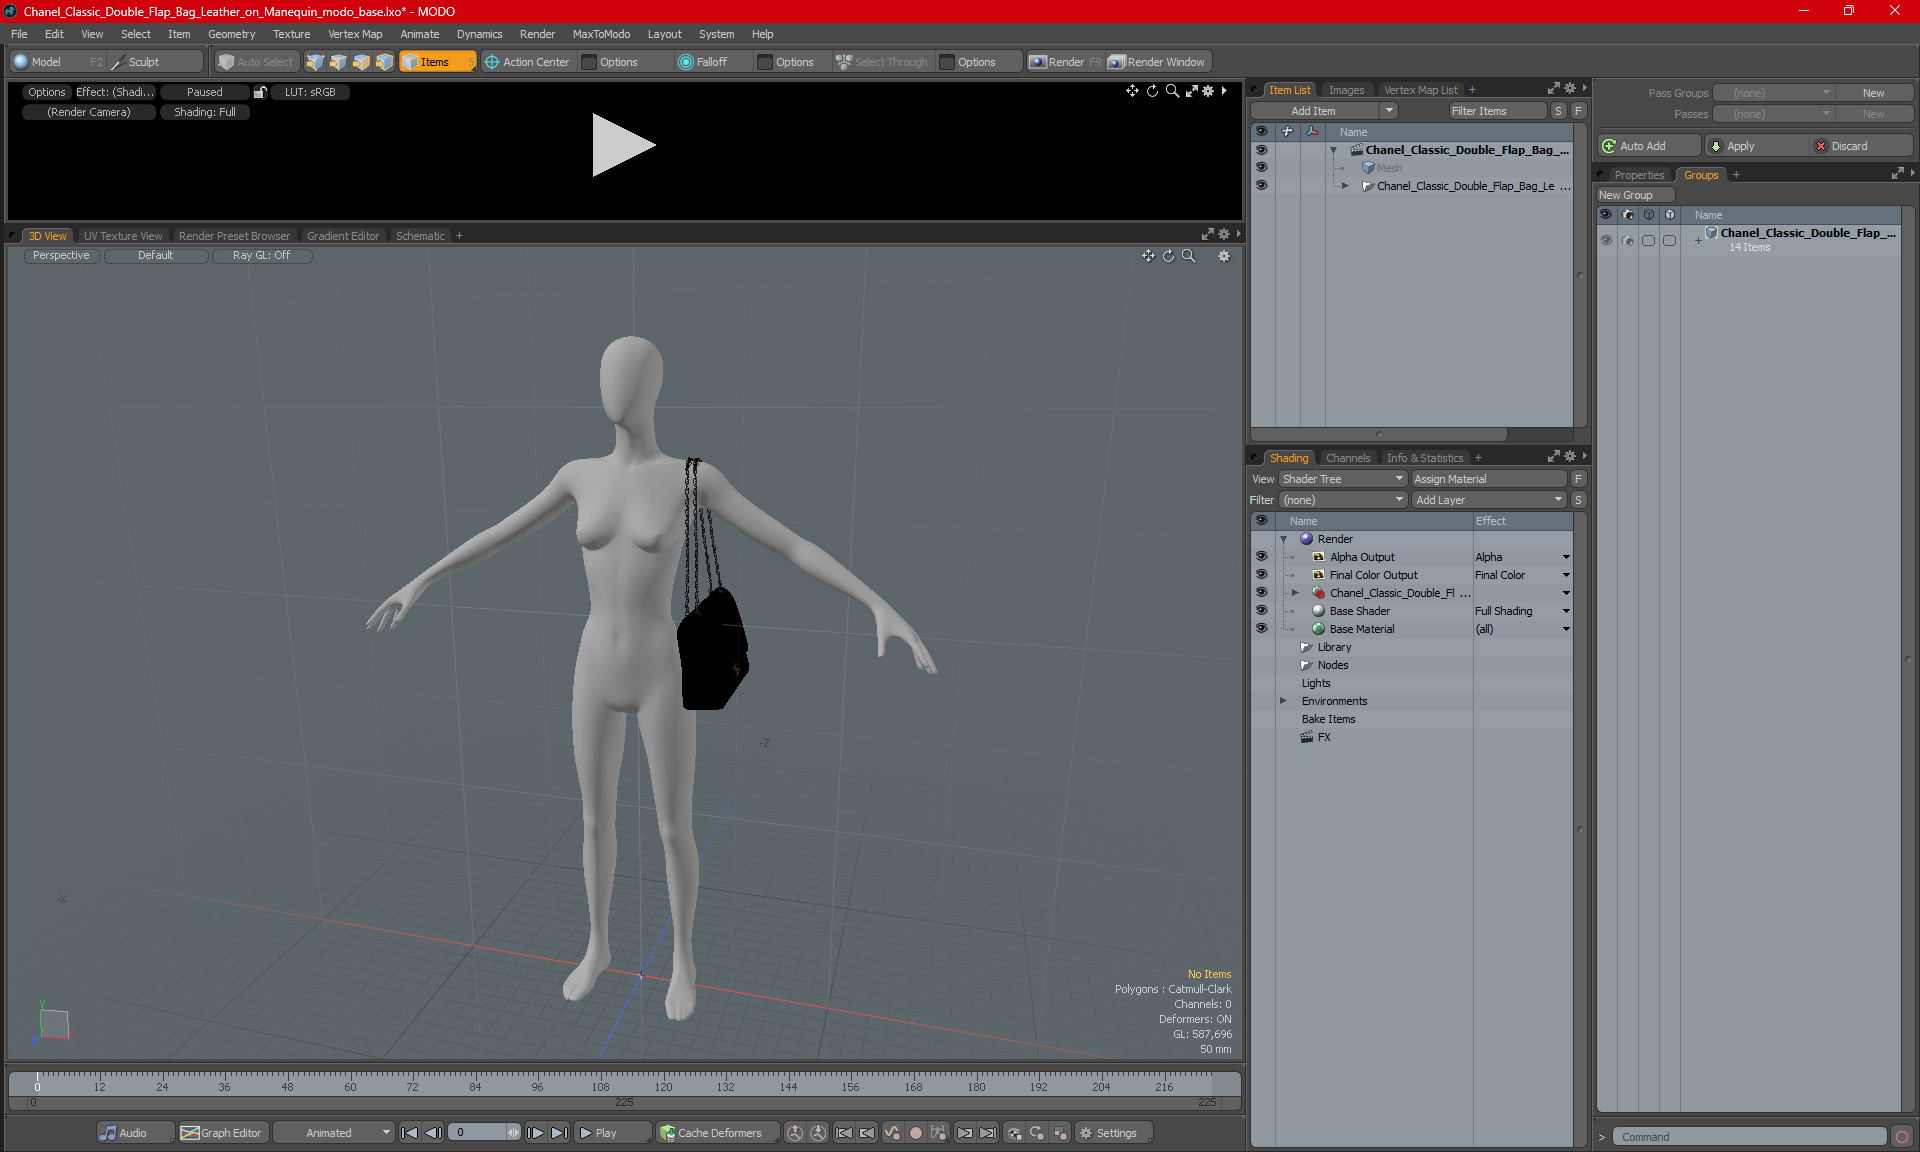Toggle visibility eye for Mesh item
Image resolution: width=1920 pixels, height=1152 pixels.
[x=1261, y=168]
